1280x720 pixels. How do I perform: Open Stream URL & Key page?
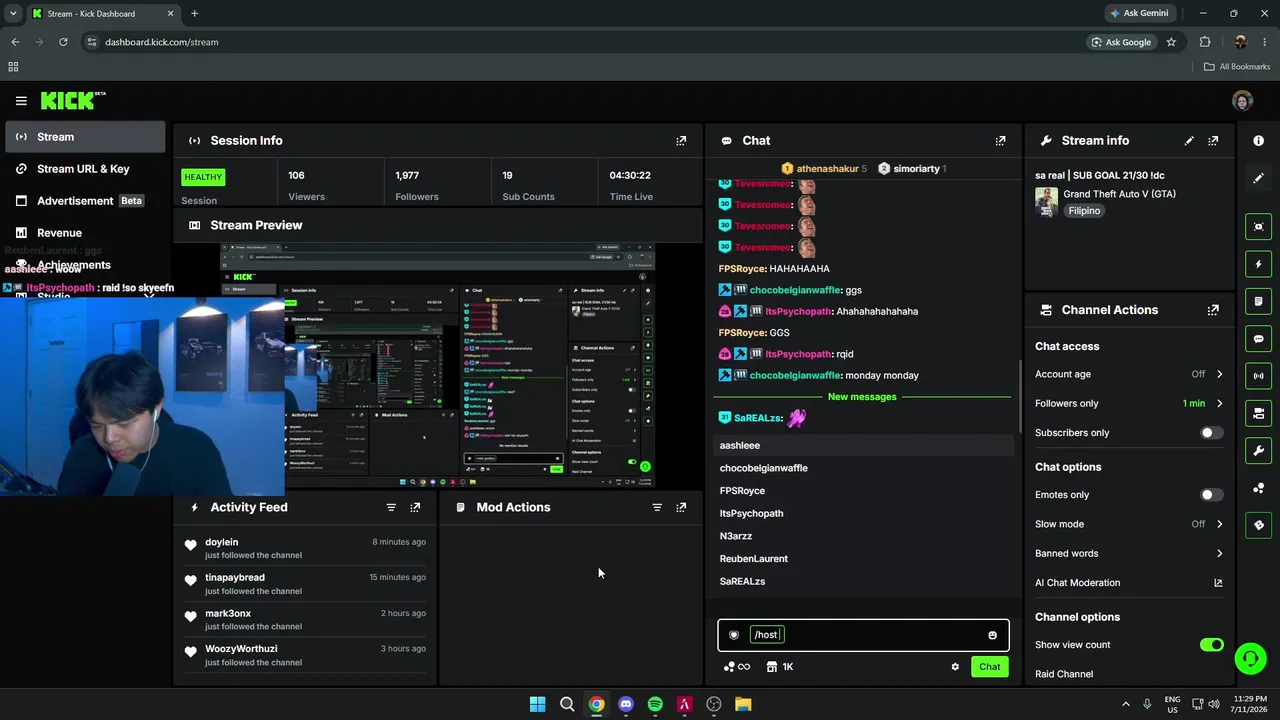coord(85,169)
